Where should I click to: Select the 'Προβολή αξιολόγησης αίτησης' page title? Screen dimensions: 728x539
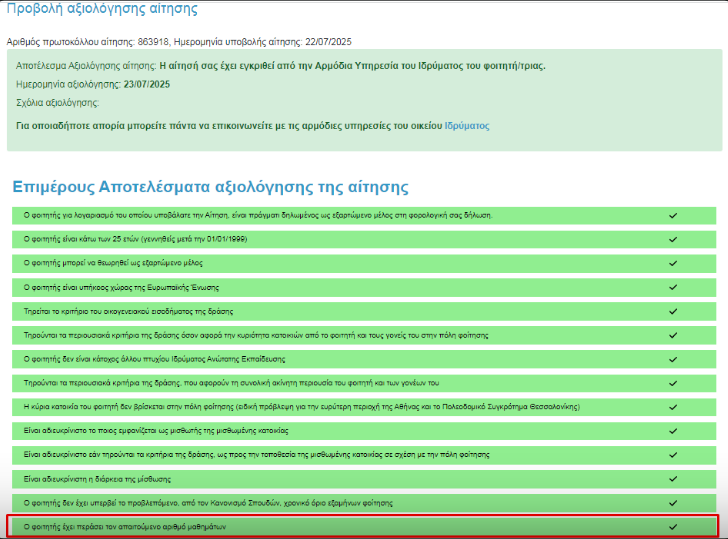point(103,10)
